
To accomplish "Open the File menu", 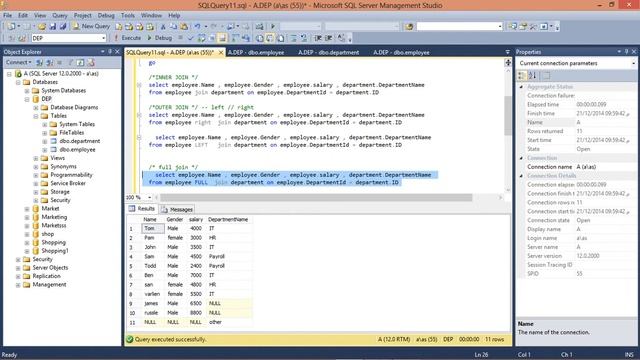I will [7, 16].
